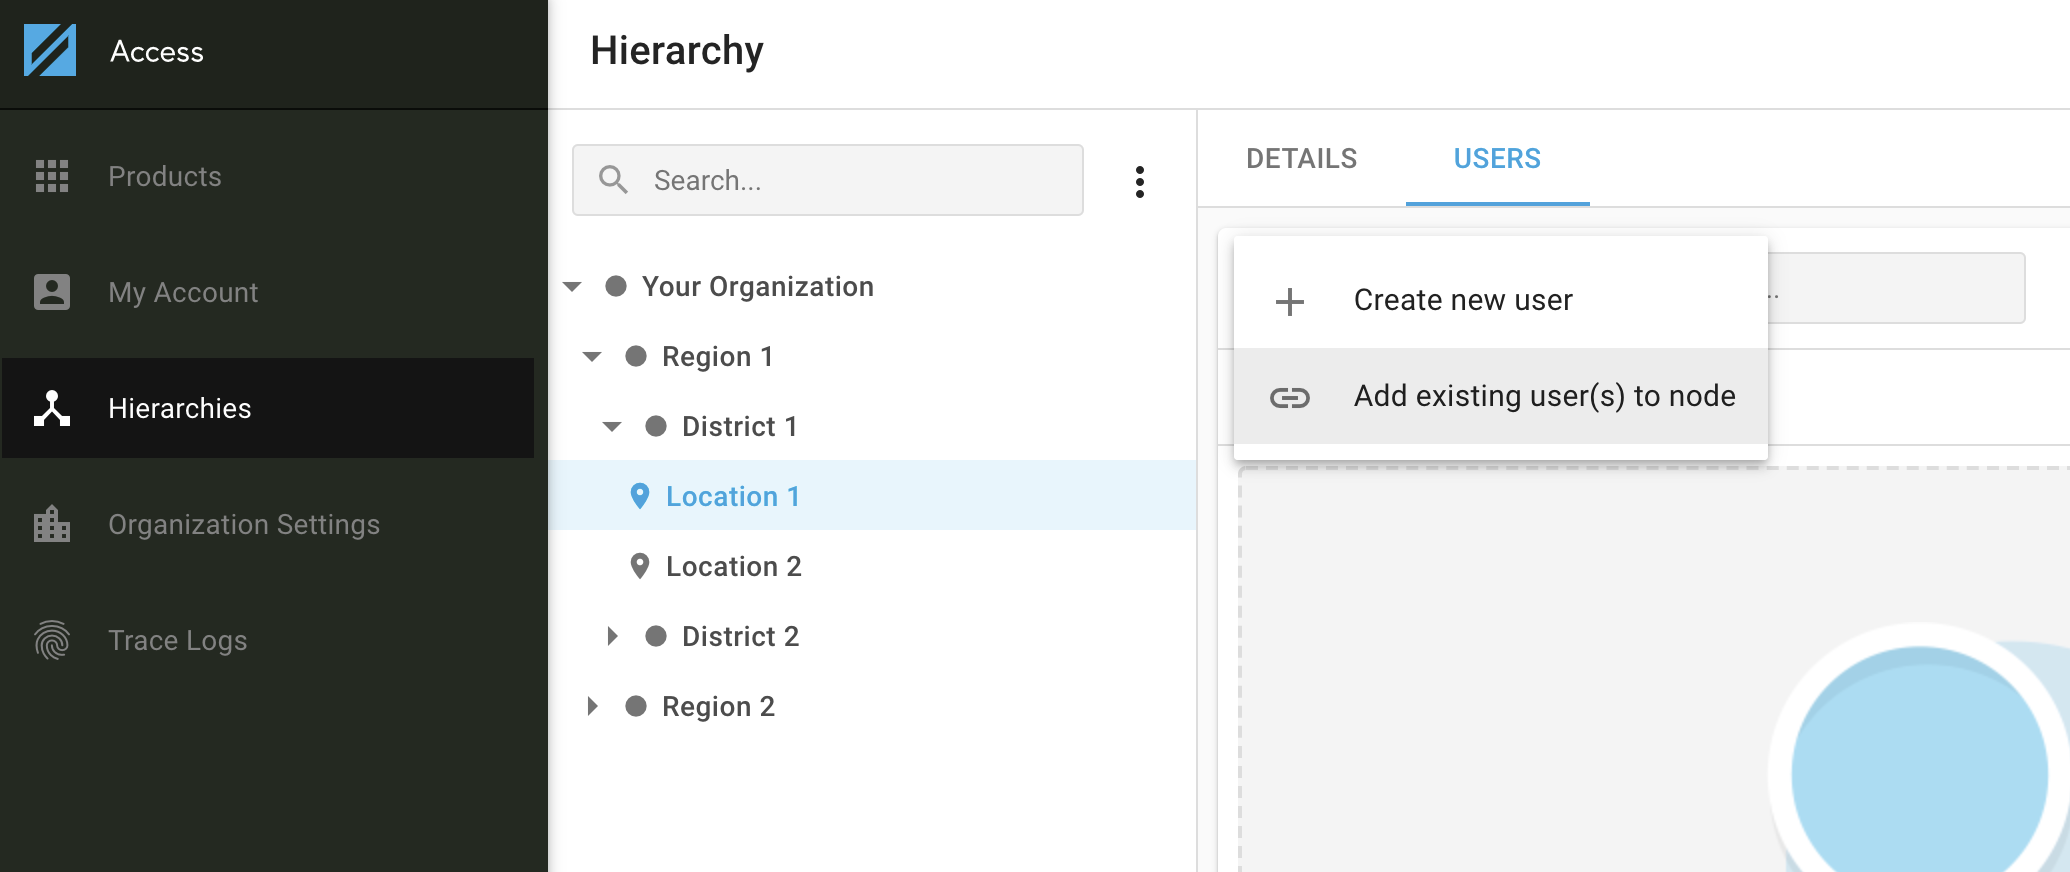
Task: Click the Trace Logs fingerprint icon
Action: click(52, 640)
